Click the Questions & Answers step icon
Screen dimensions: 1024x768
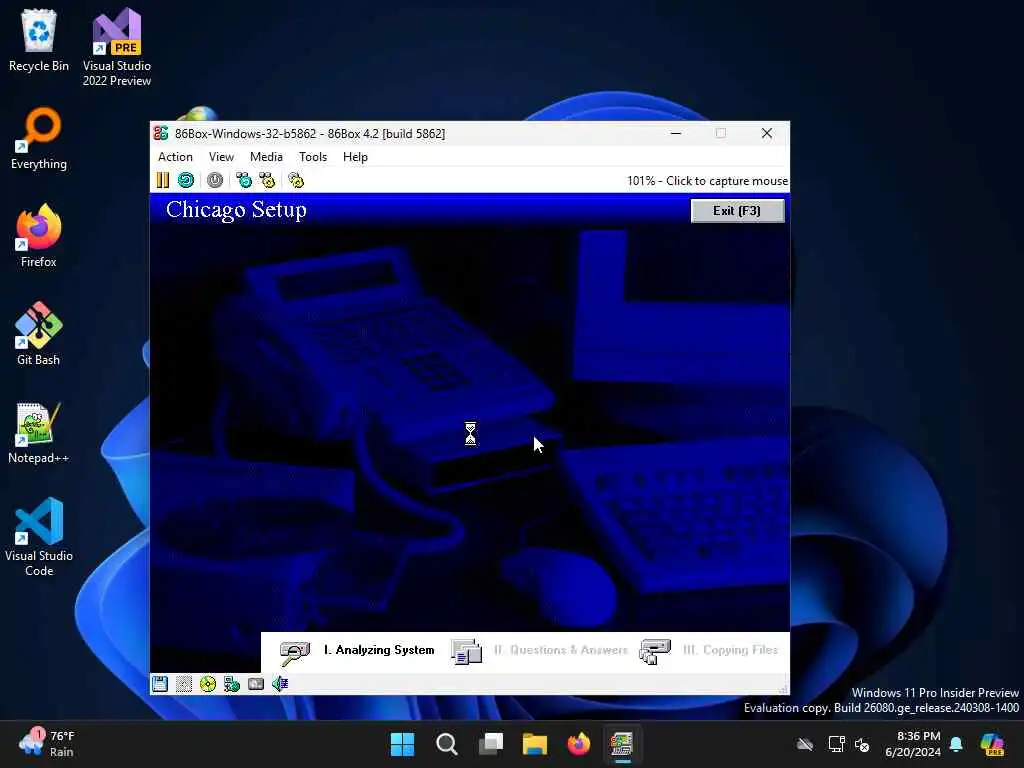coord(466,652)
